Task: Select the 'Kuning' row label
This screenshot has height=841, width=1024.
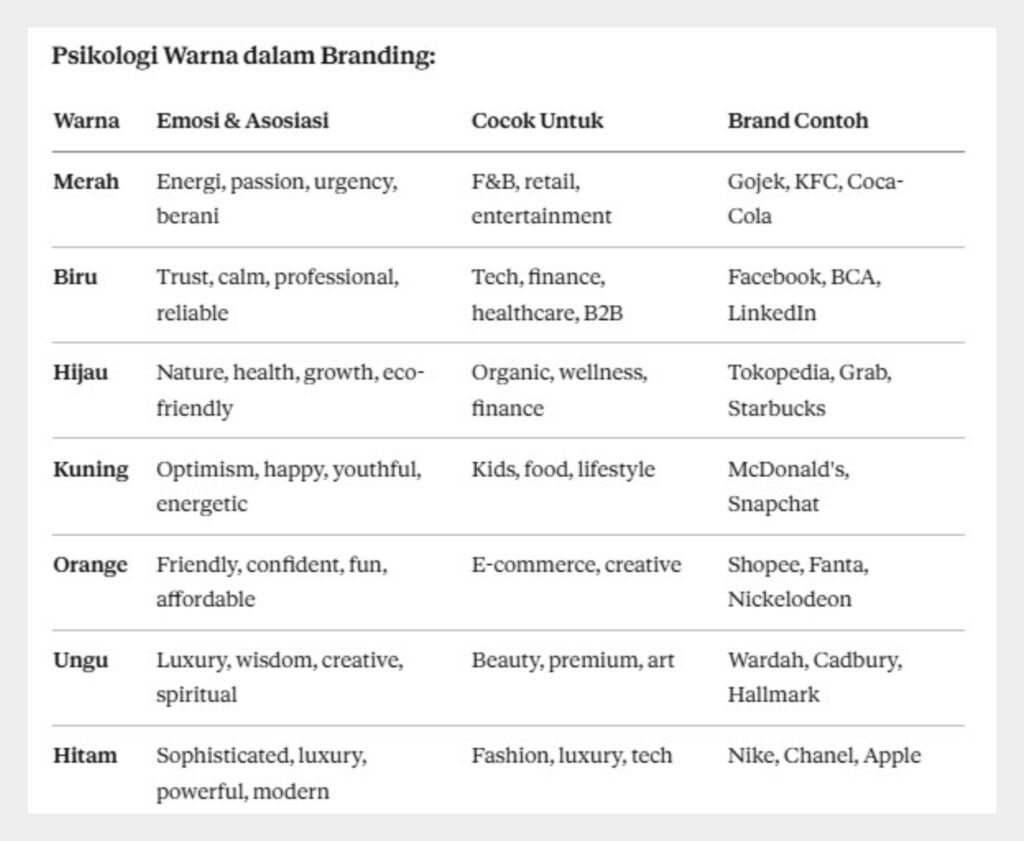Action: point(91,469)
